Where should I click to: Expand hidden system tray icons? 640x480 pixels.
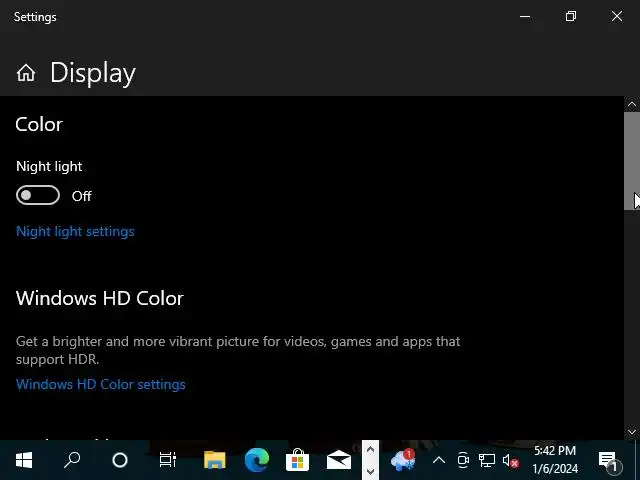[x=439, y=461]
